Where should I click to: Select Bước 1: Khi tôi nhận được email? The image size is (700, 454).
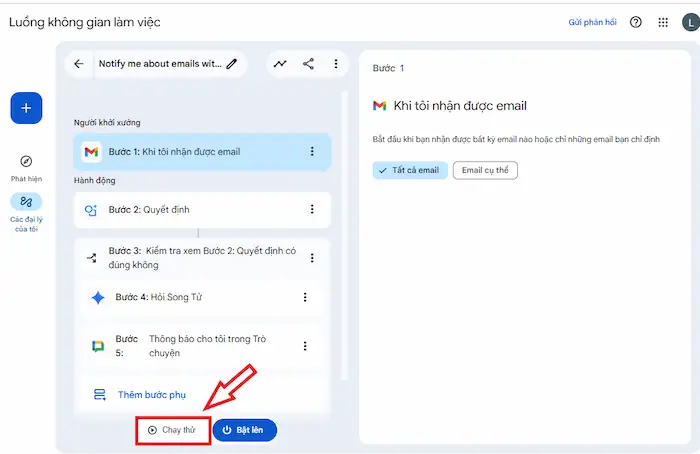(x=202, y=152)
